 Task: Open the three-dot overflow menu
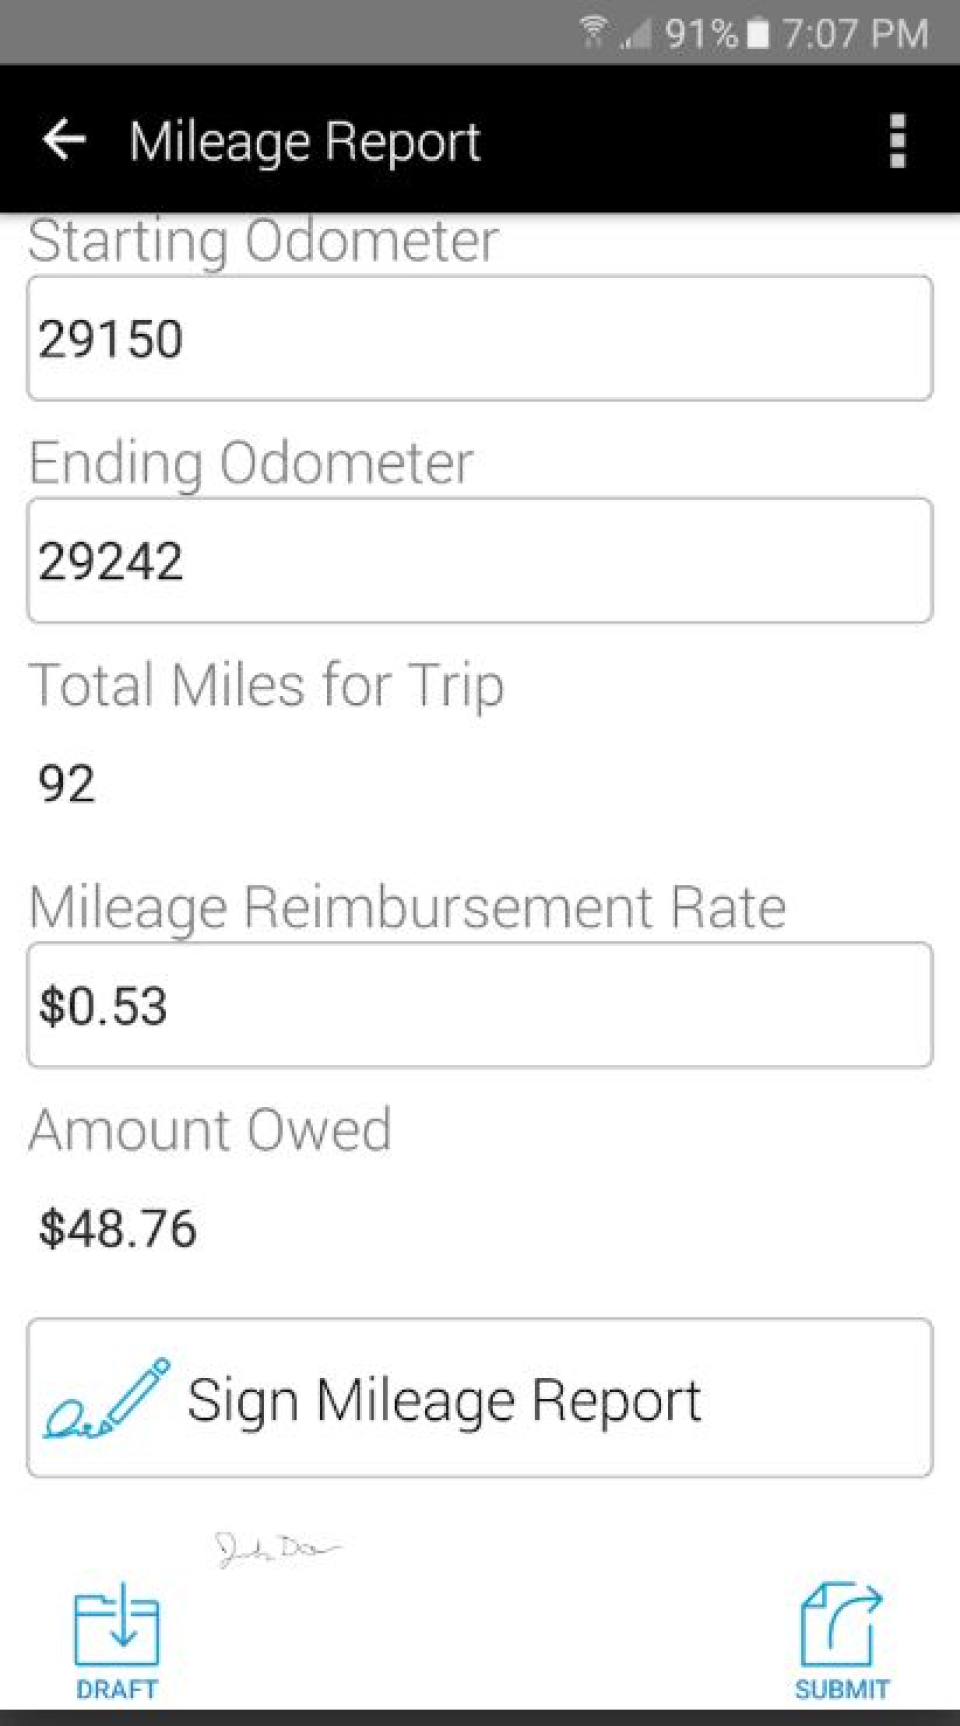point(897,140)
